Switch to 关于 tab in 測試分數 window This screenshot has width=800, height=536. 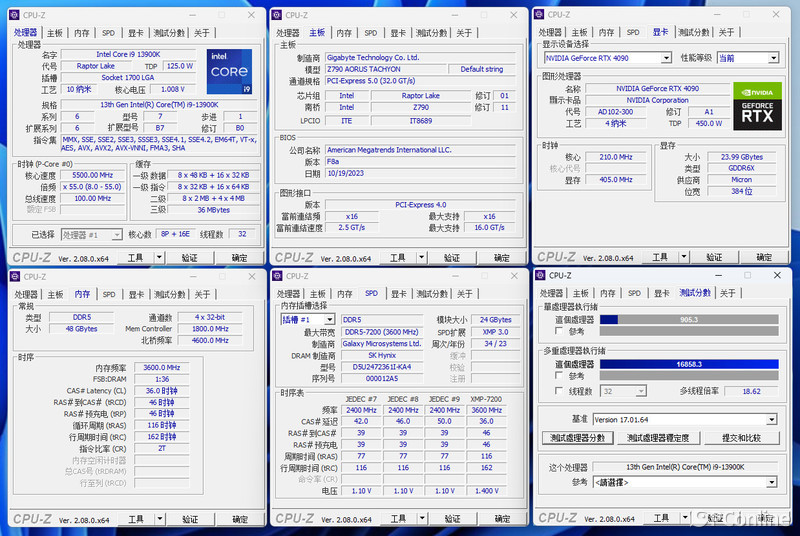click(x=728, y=293)
